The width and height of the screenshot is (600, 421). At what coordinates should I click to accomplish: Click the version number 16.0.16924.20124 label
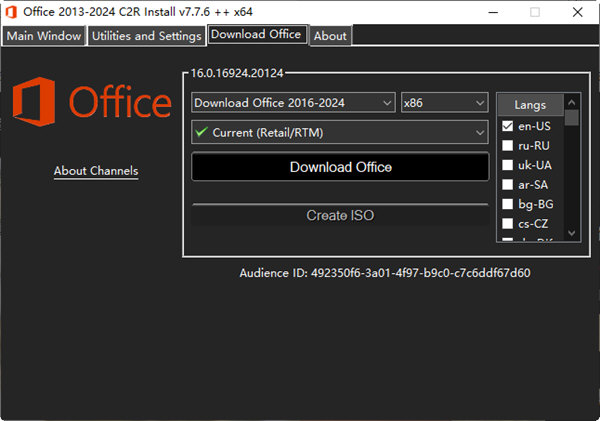(237, 73)
